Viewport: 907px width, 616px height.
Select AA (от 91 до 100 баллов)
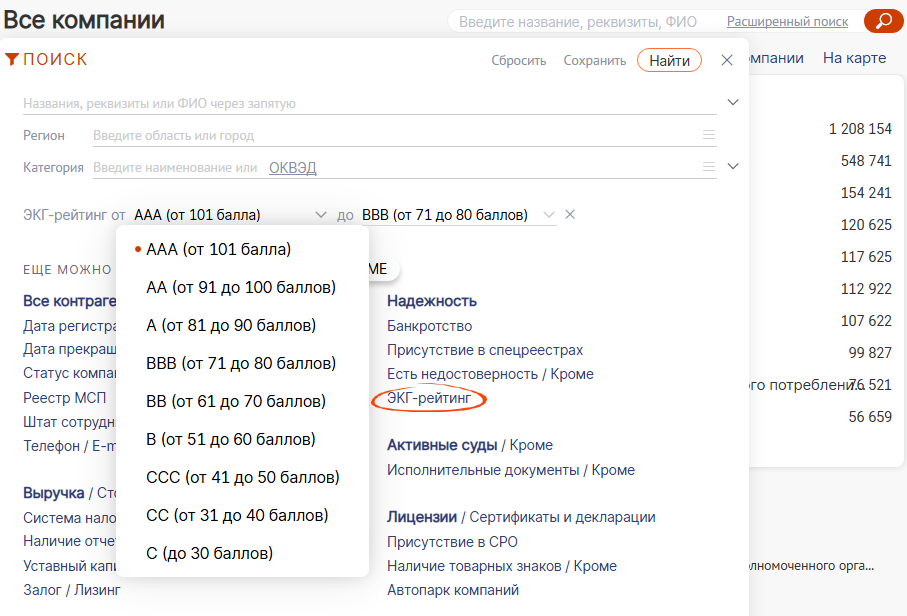click(x=241, y=287)
